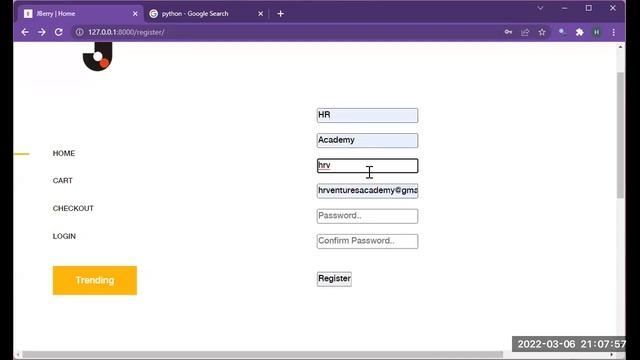Switch to python - Google Search tab
The height and width of the screenshot is (360, 640).
click(x=207, y=13)
